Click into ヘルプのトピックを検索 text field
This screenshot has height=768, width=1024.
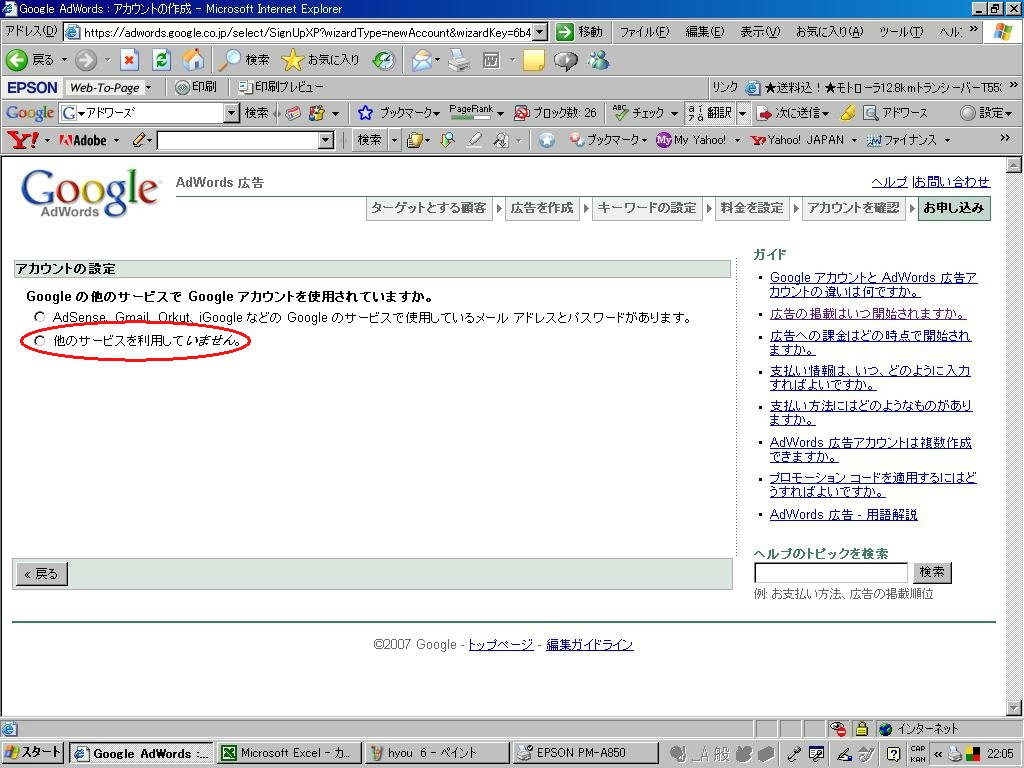(x=831, y=573)
